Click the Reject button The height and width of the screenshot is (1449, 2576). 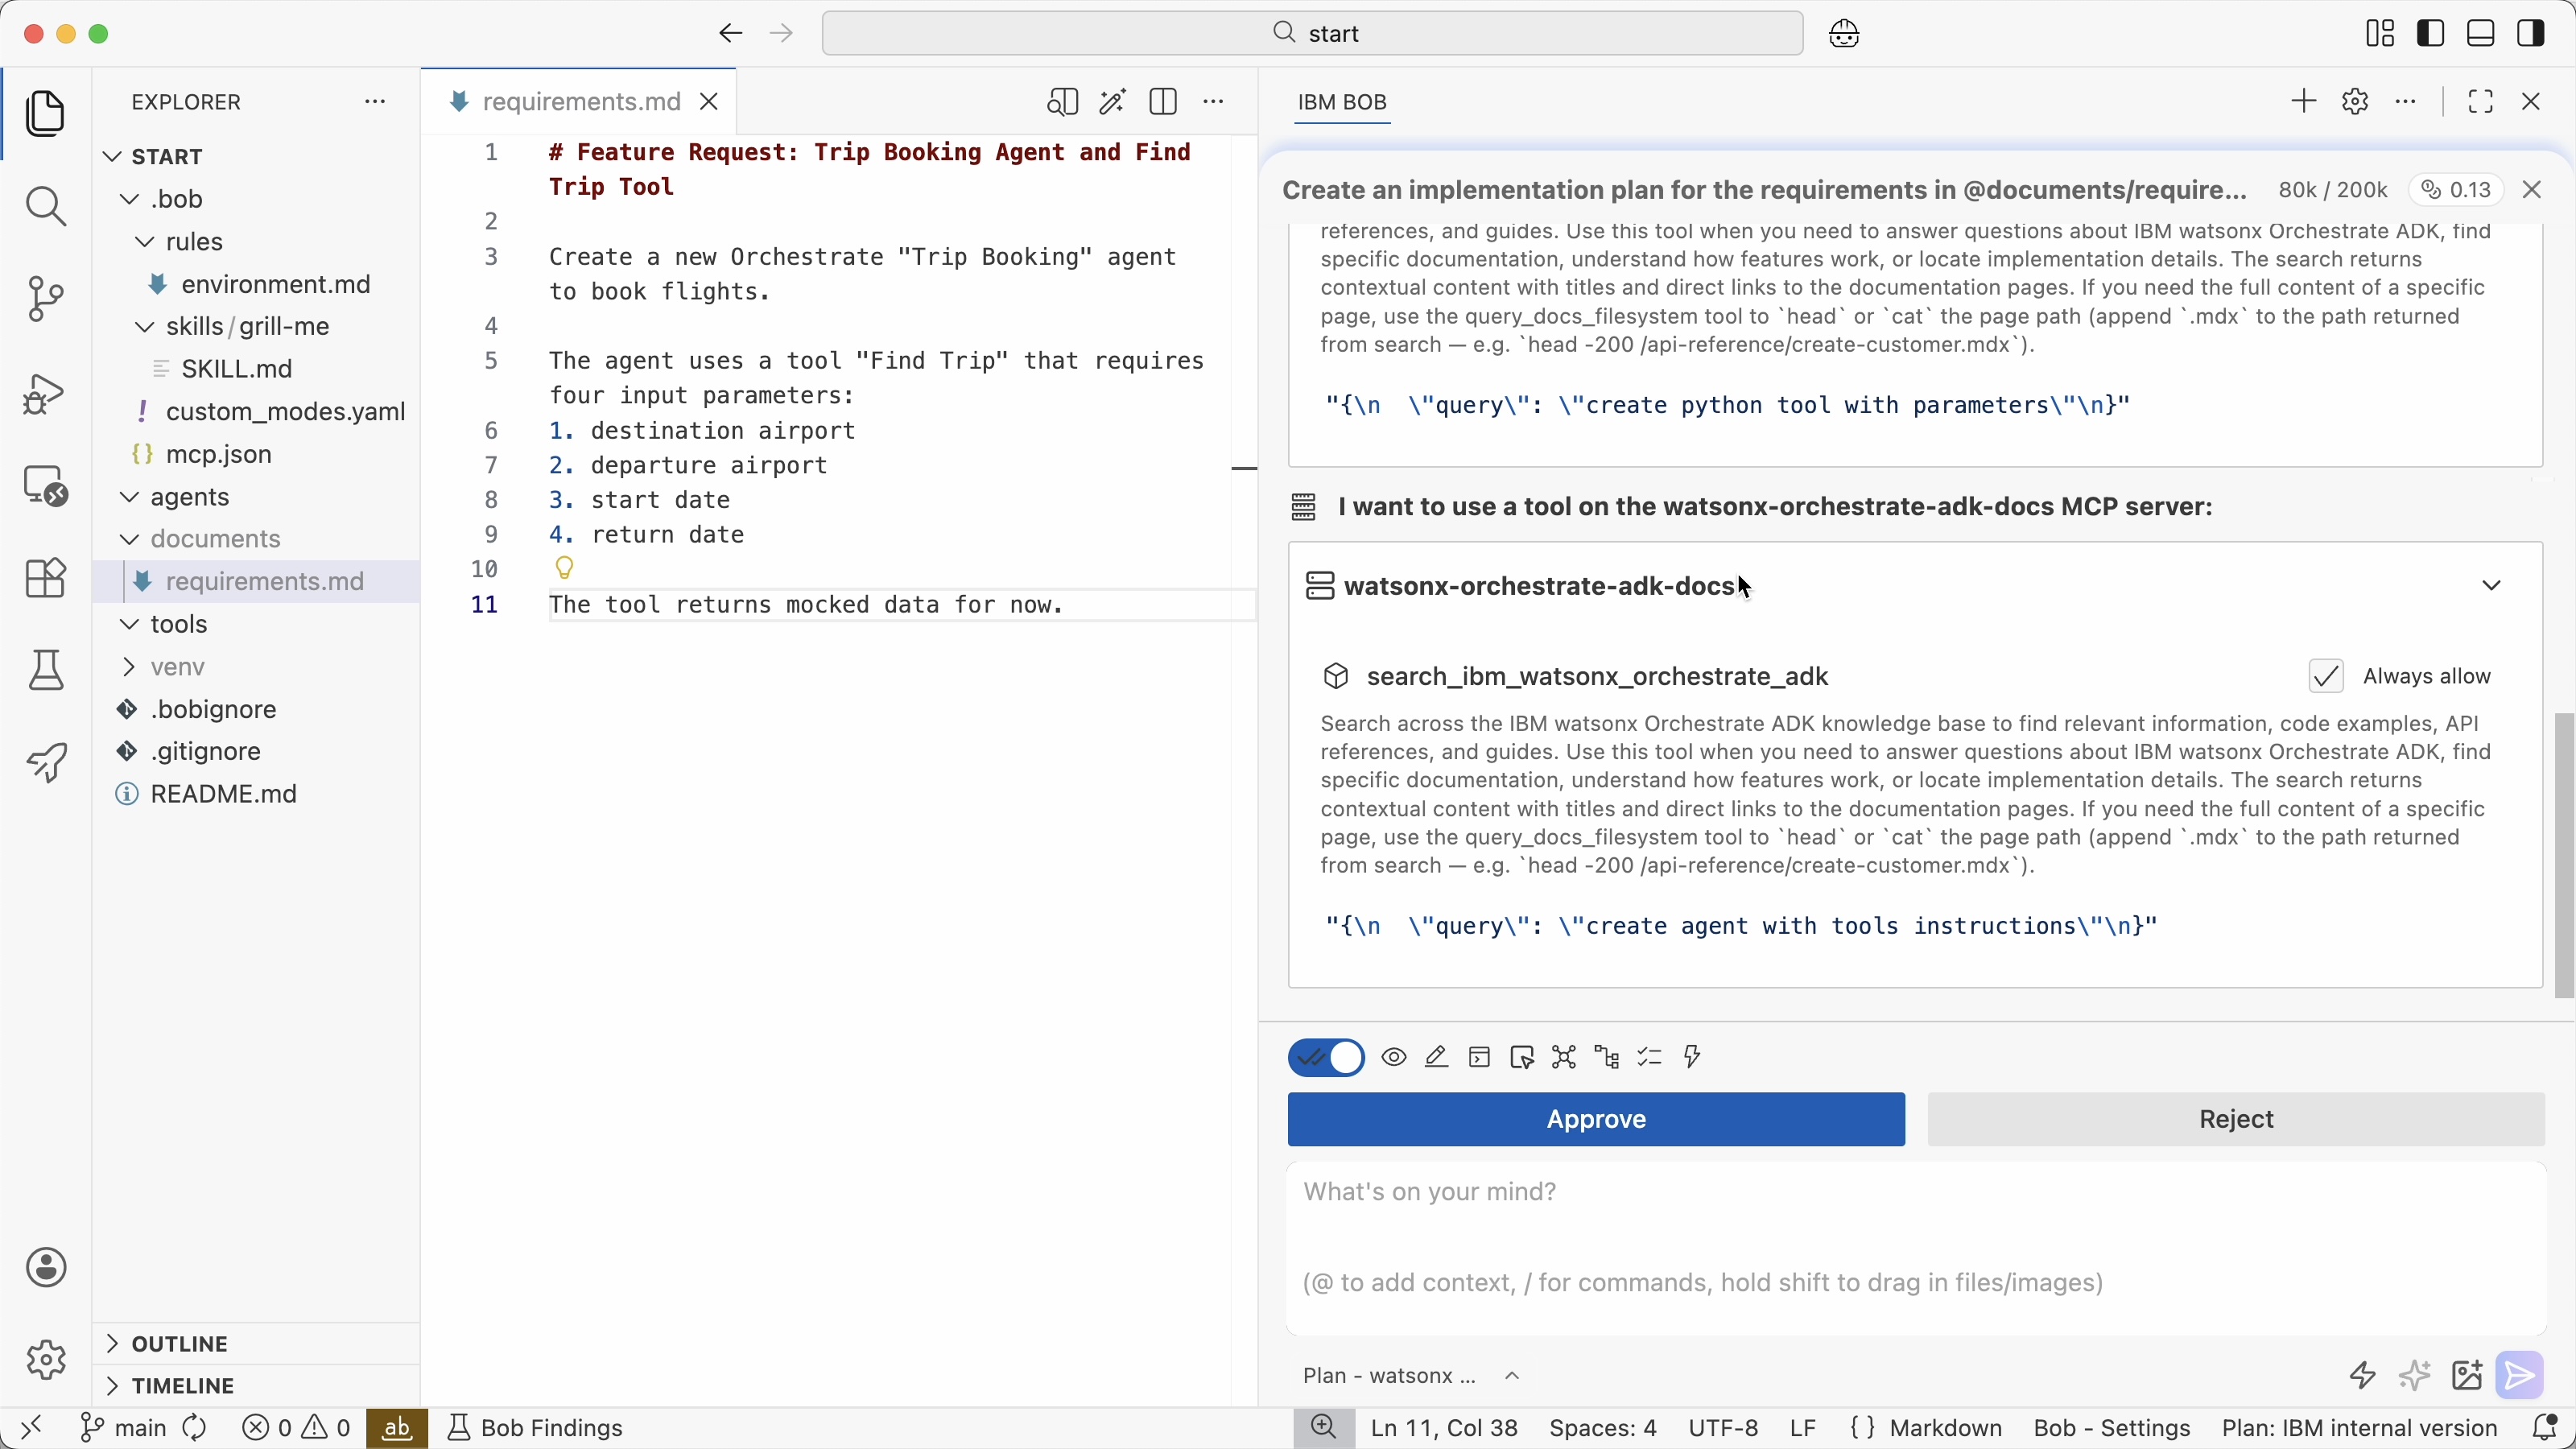[2236, 1120]
